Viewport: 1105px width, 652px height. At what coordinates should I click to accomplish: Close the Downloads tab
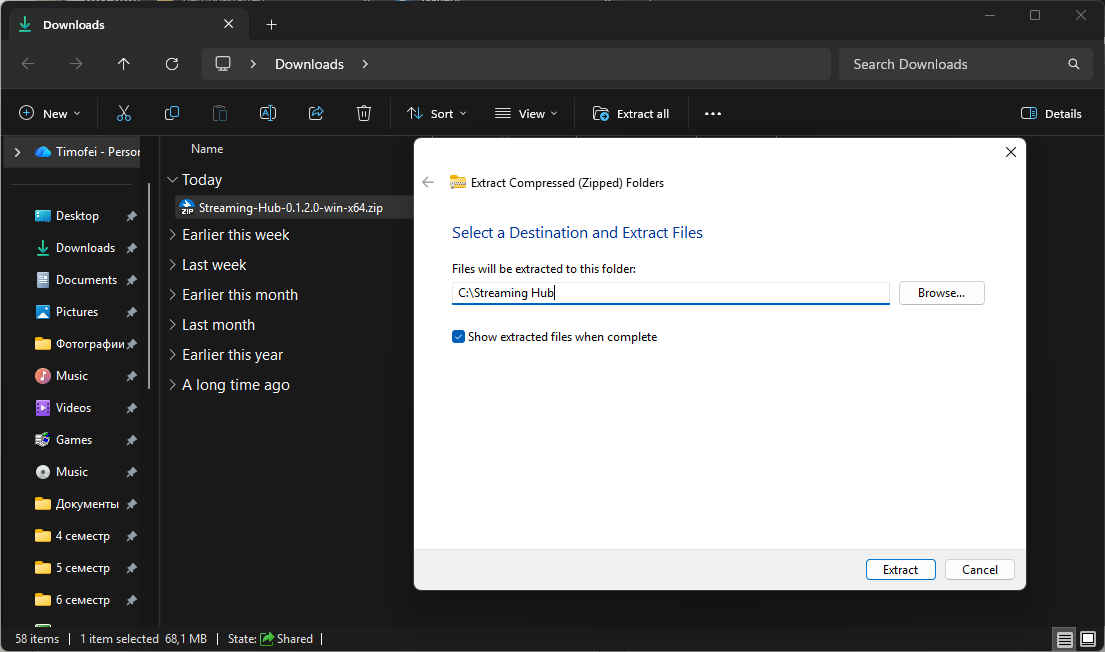click(x=228, y=24)
